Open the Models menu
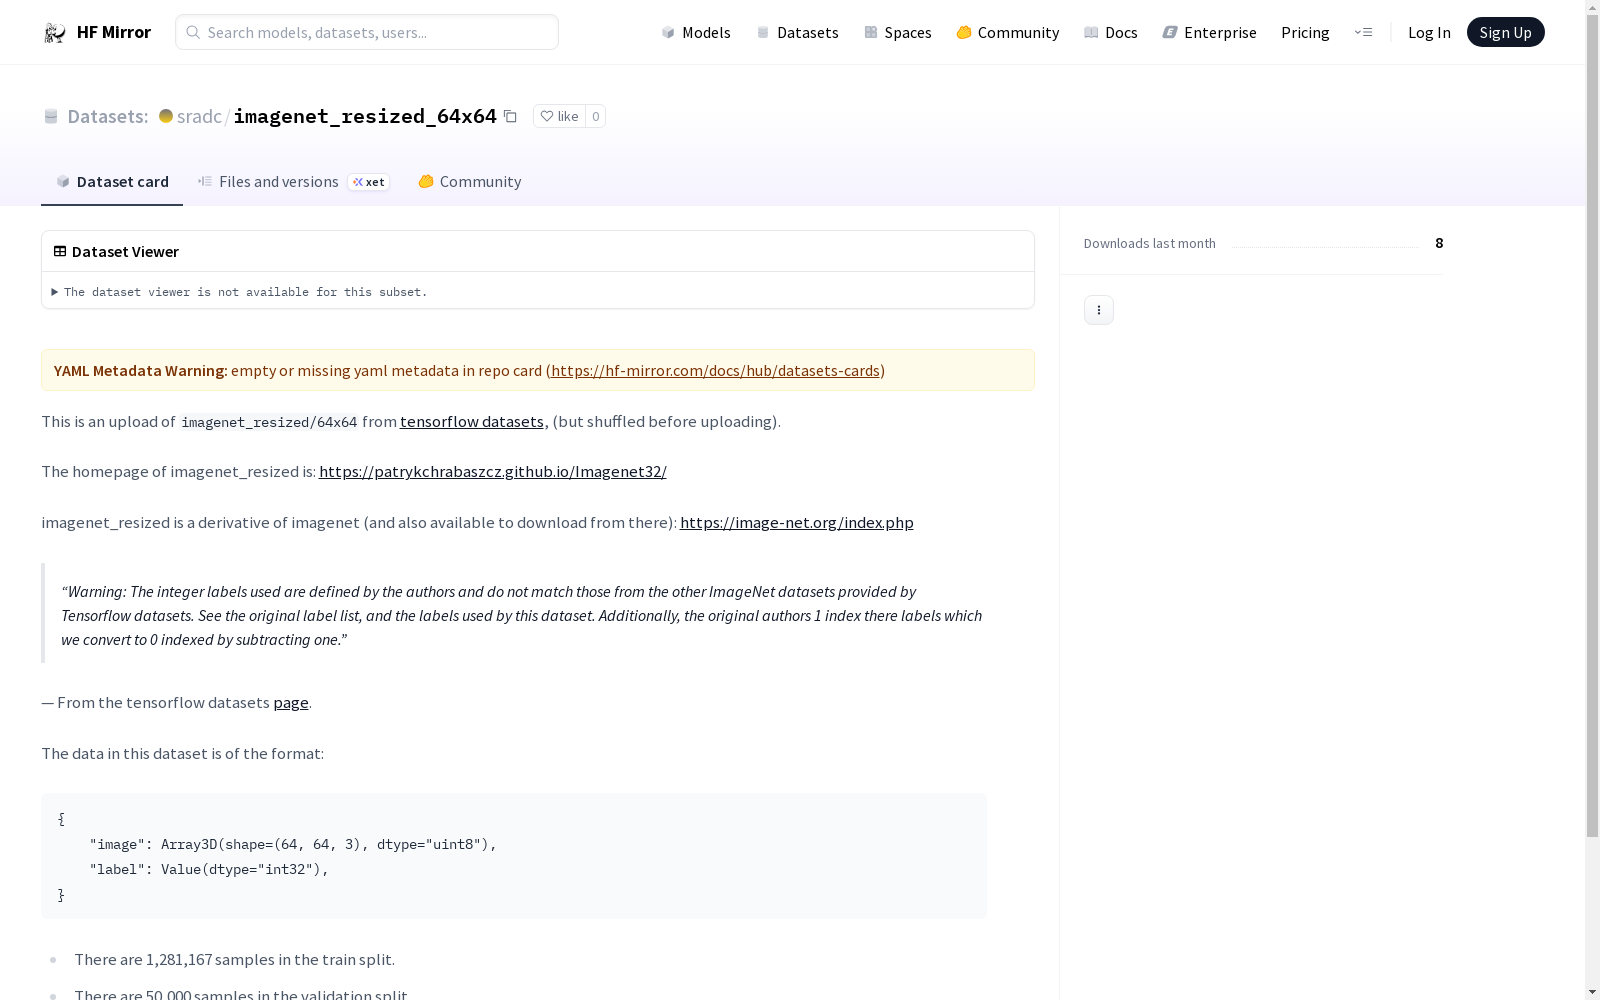 tap(696, 32)
